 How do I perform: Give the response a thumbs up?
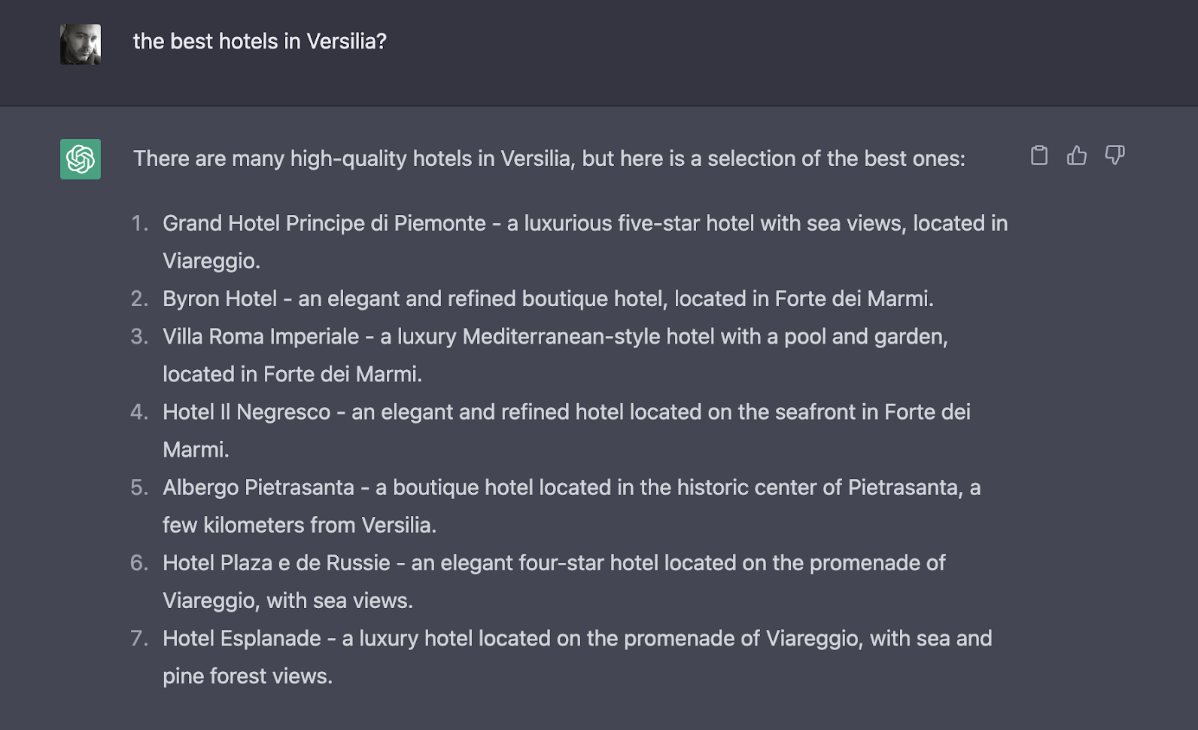pyautogui.click(x=1077, y=155)
